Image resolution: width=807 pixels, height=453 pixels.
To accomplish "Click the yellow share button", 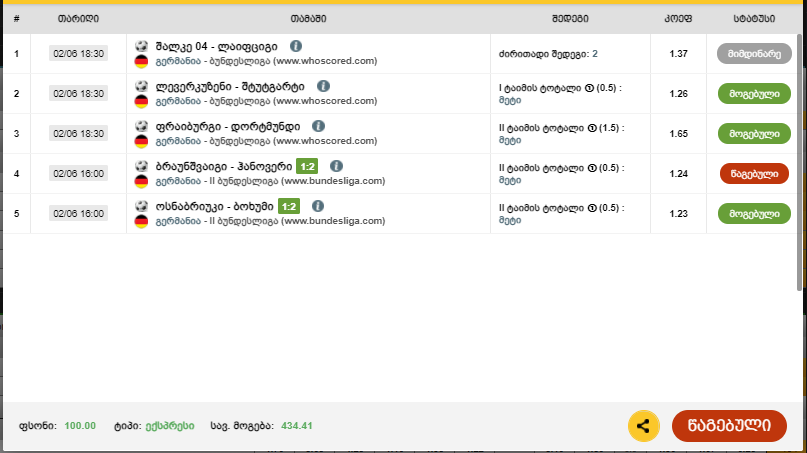I will coord(643,426).
